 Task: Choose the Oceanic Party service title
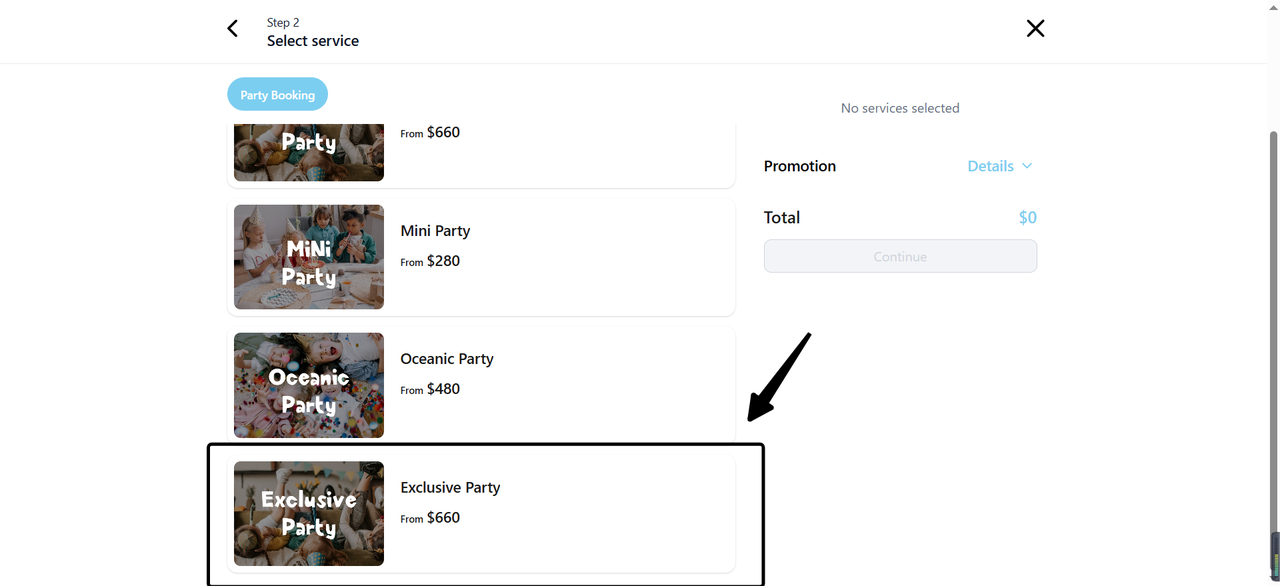447,359
